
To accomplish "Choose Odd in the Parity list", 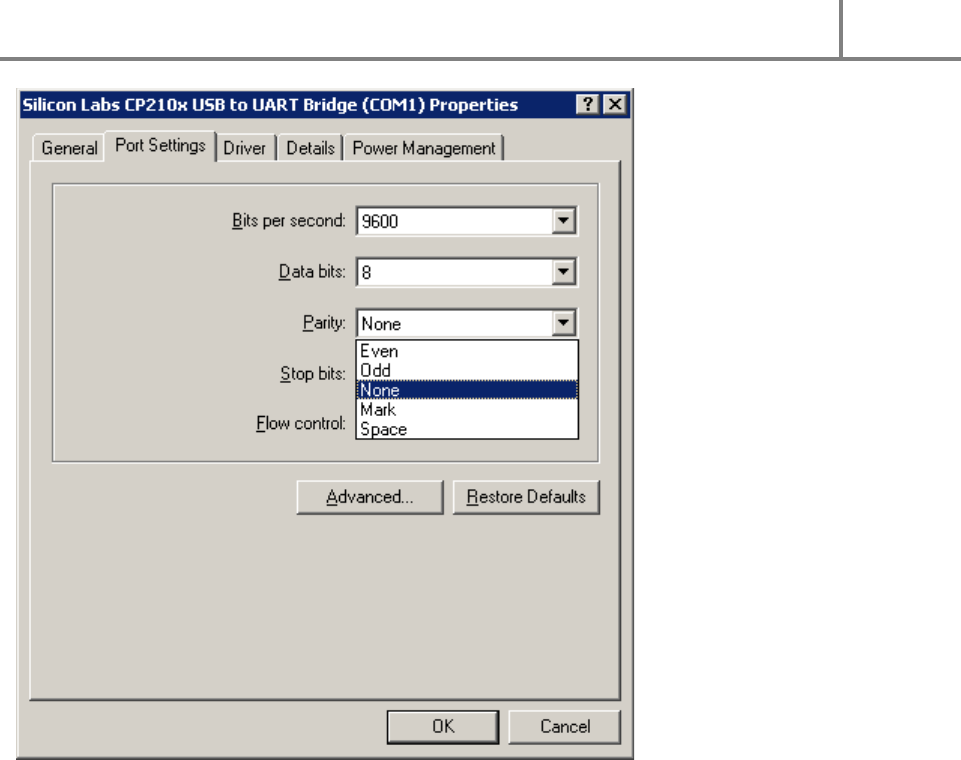I will click(x=467, y=371).
